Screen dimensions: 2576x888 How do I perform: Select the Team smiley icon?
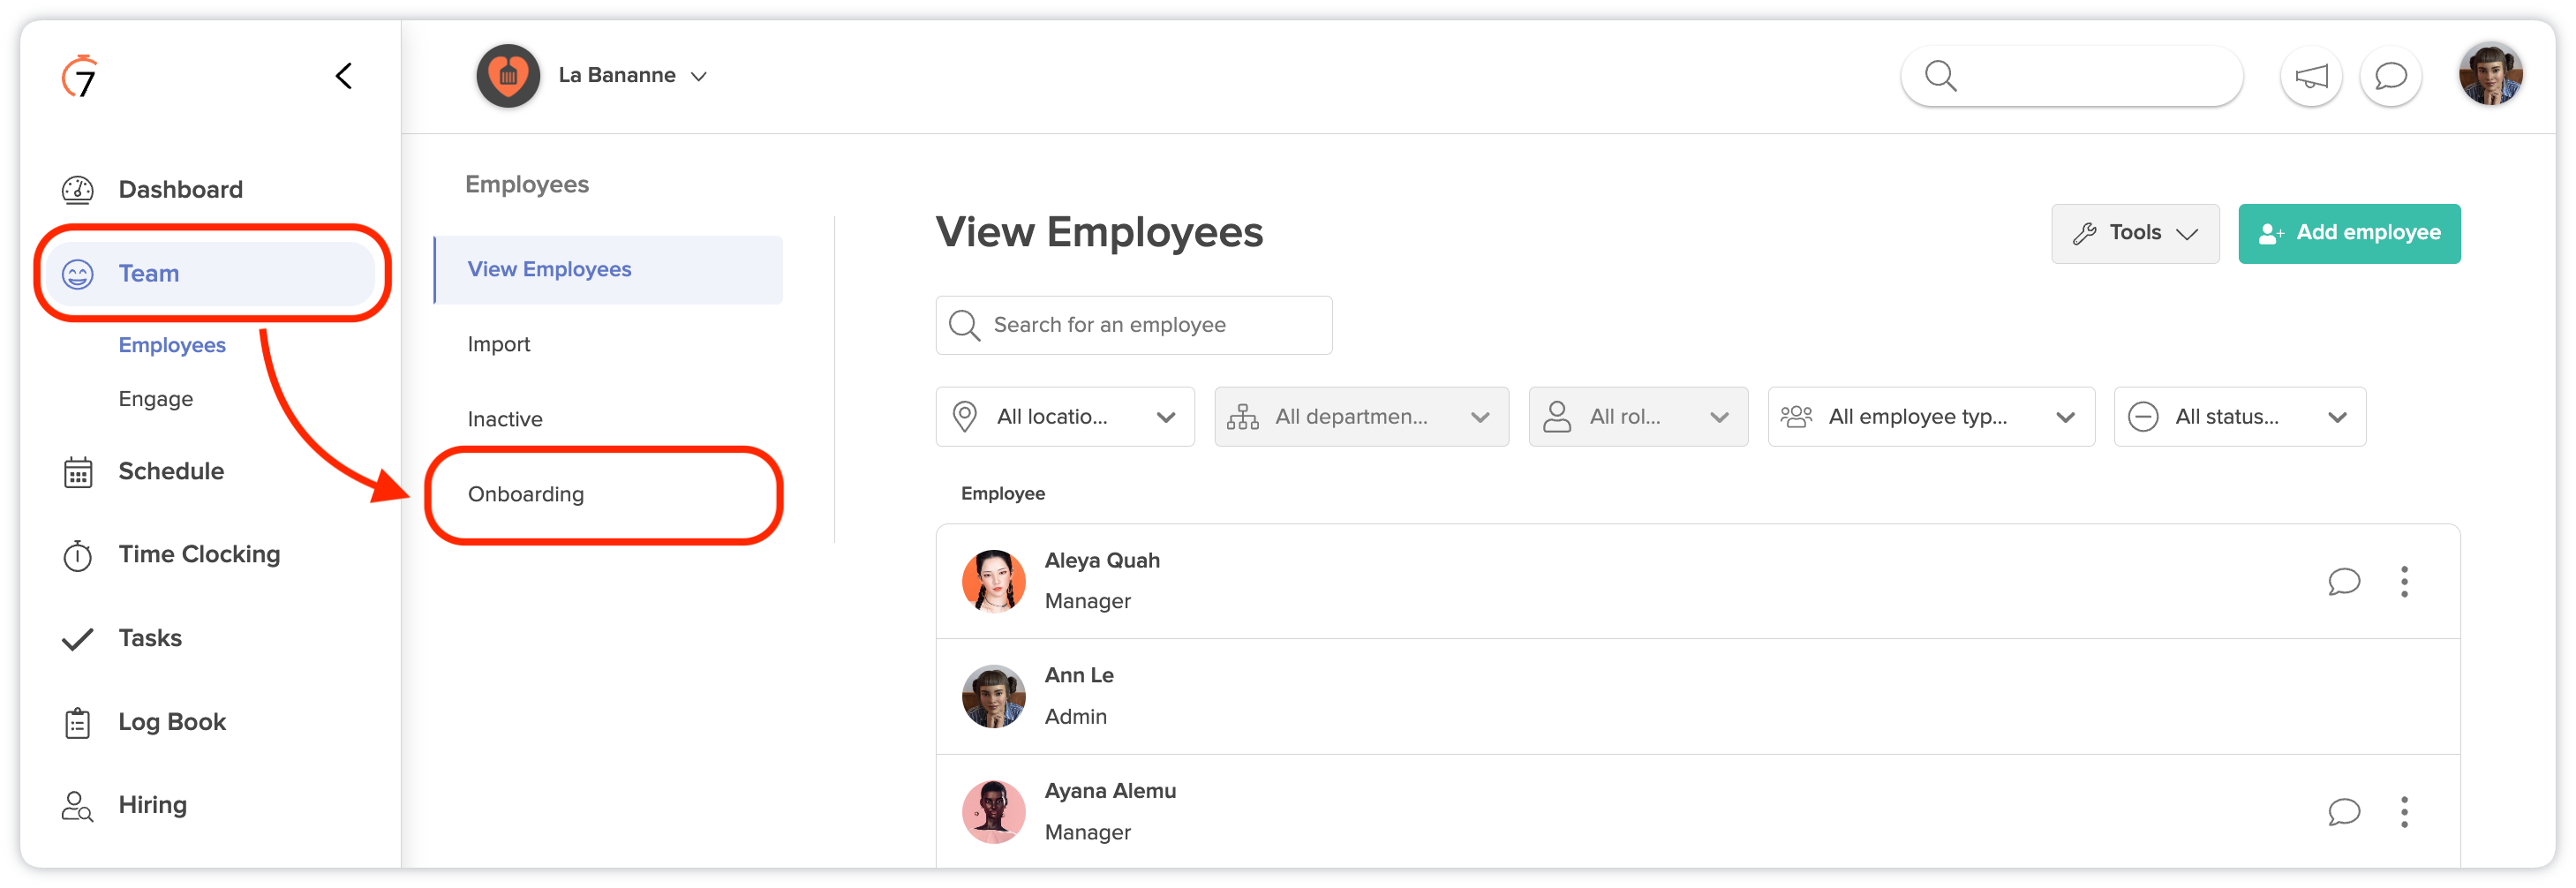pyautogui.click(x=78, y=274)
